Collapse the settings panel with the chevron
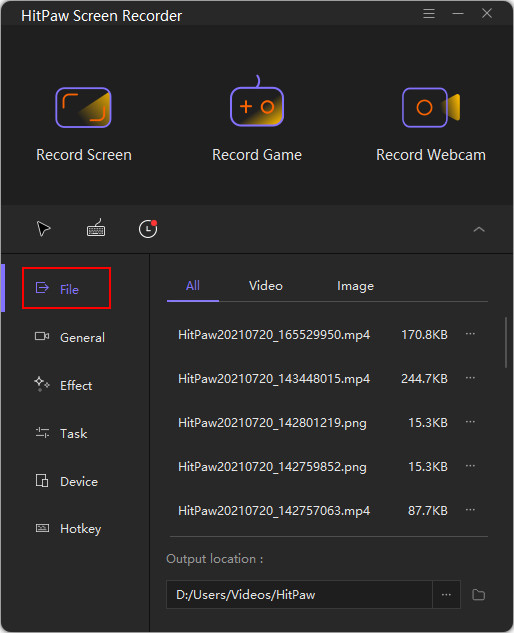 click(479, 229)
